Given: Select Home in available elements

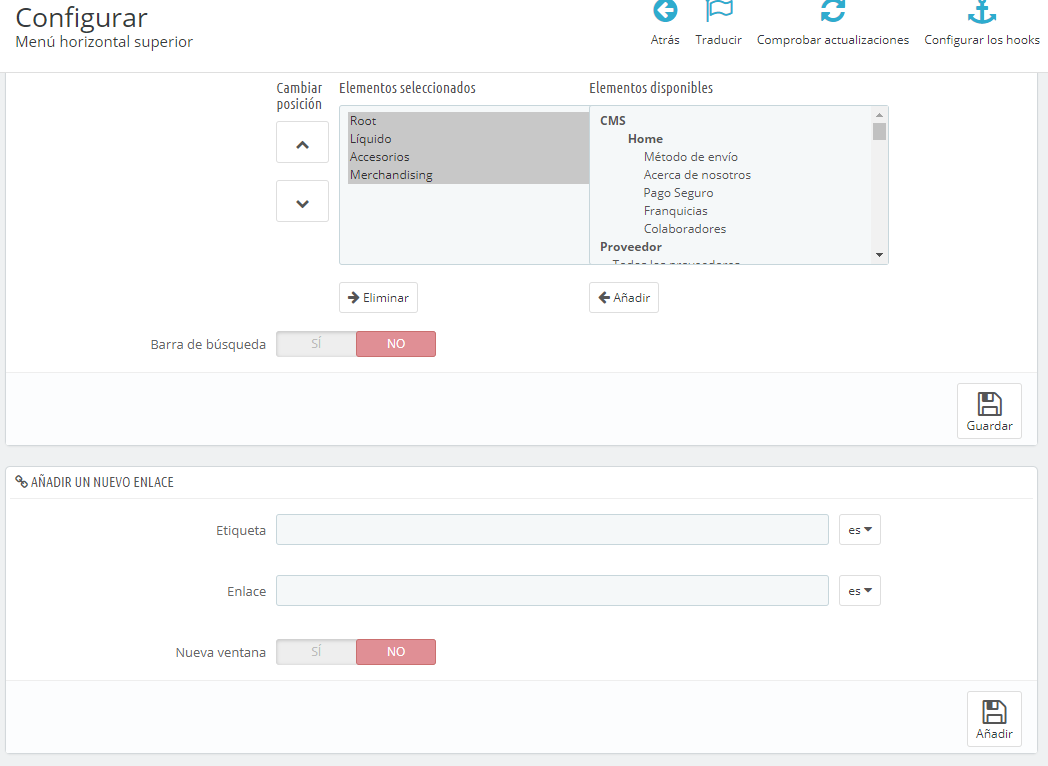Looking at the screenshot, I should pos(645,139).
